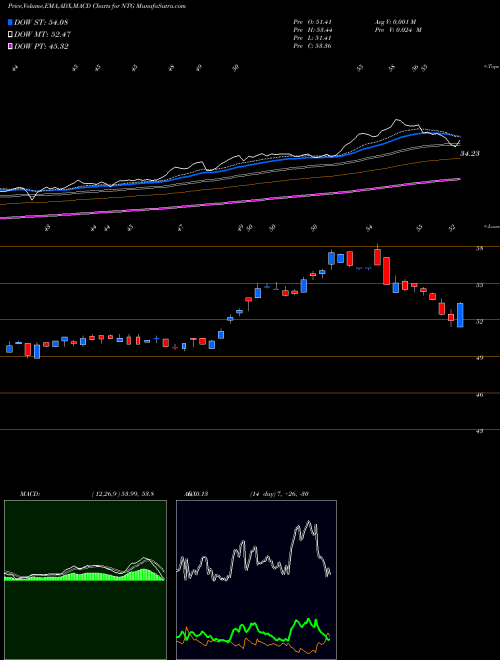Click the 'MACD:' panel heading
Image resolution: width=500 pixels, height=660 pixels.
tap(30, 494)
